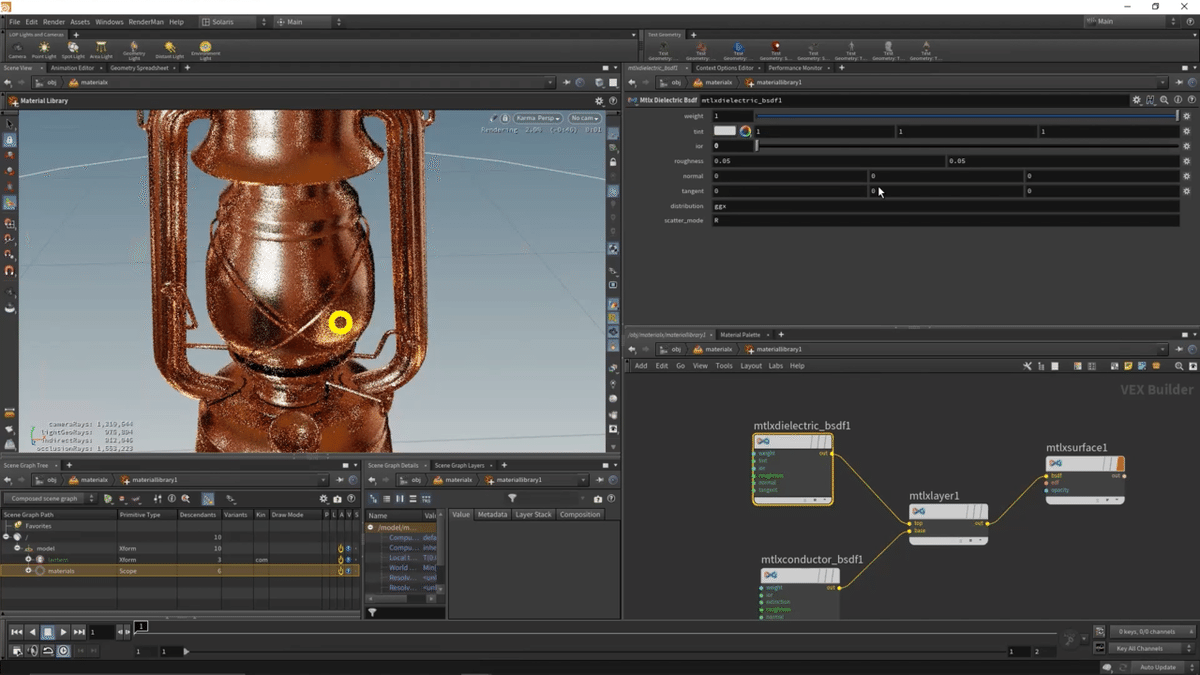Image resolution: width=1200 pixels, height=675 pixels.
Task: Toggle activation of the model prim
Action: [341, 549]
